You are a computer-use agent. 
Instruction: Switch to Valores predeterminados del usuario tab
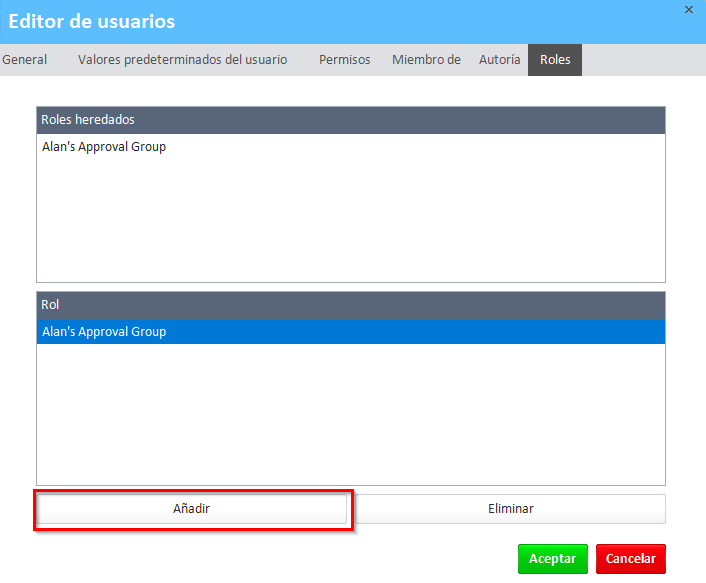[x=182, y=60]
